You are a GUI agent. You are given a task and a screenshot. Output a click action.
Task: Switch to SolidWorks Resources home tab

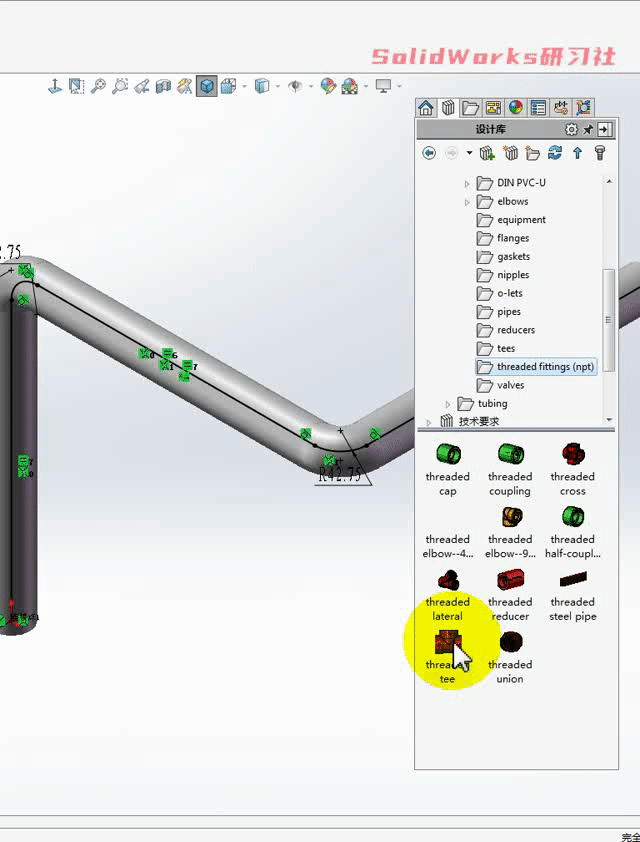(426, 108)
